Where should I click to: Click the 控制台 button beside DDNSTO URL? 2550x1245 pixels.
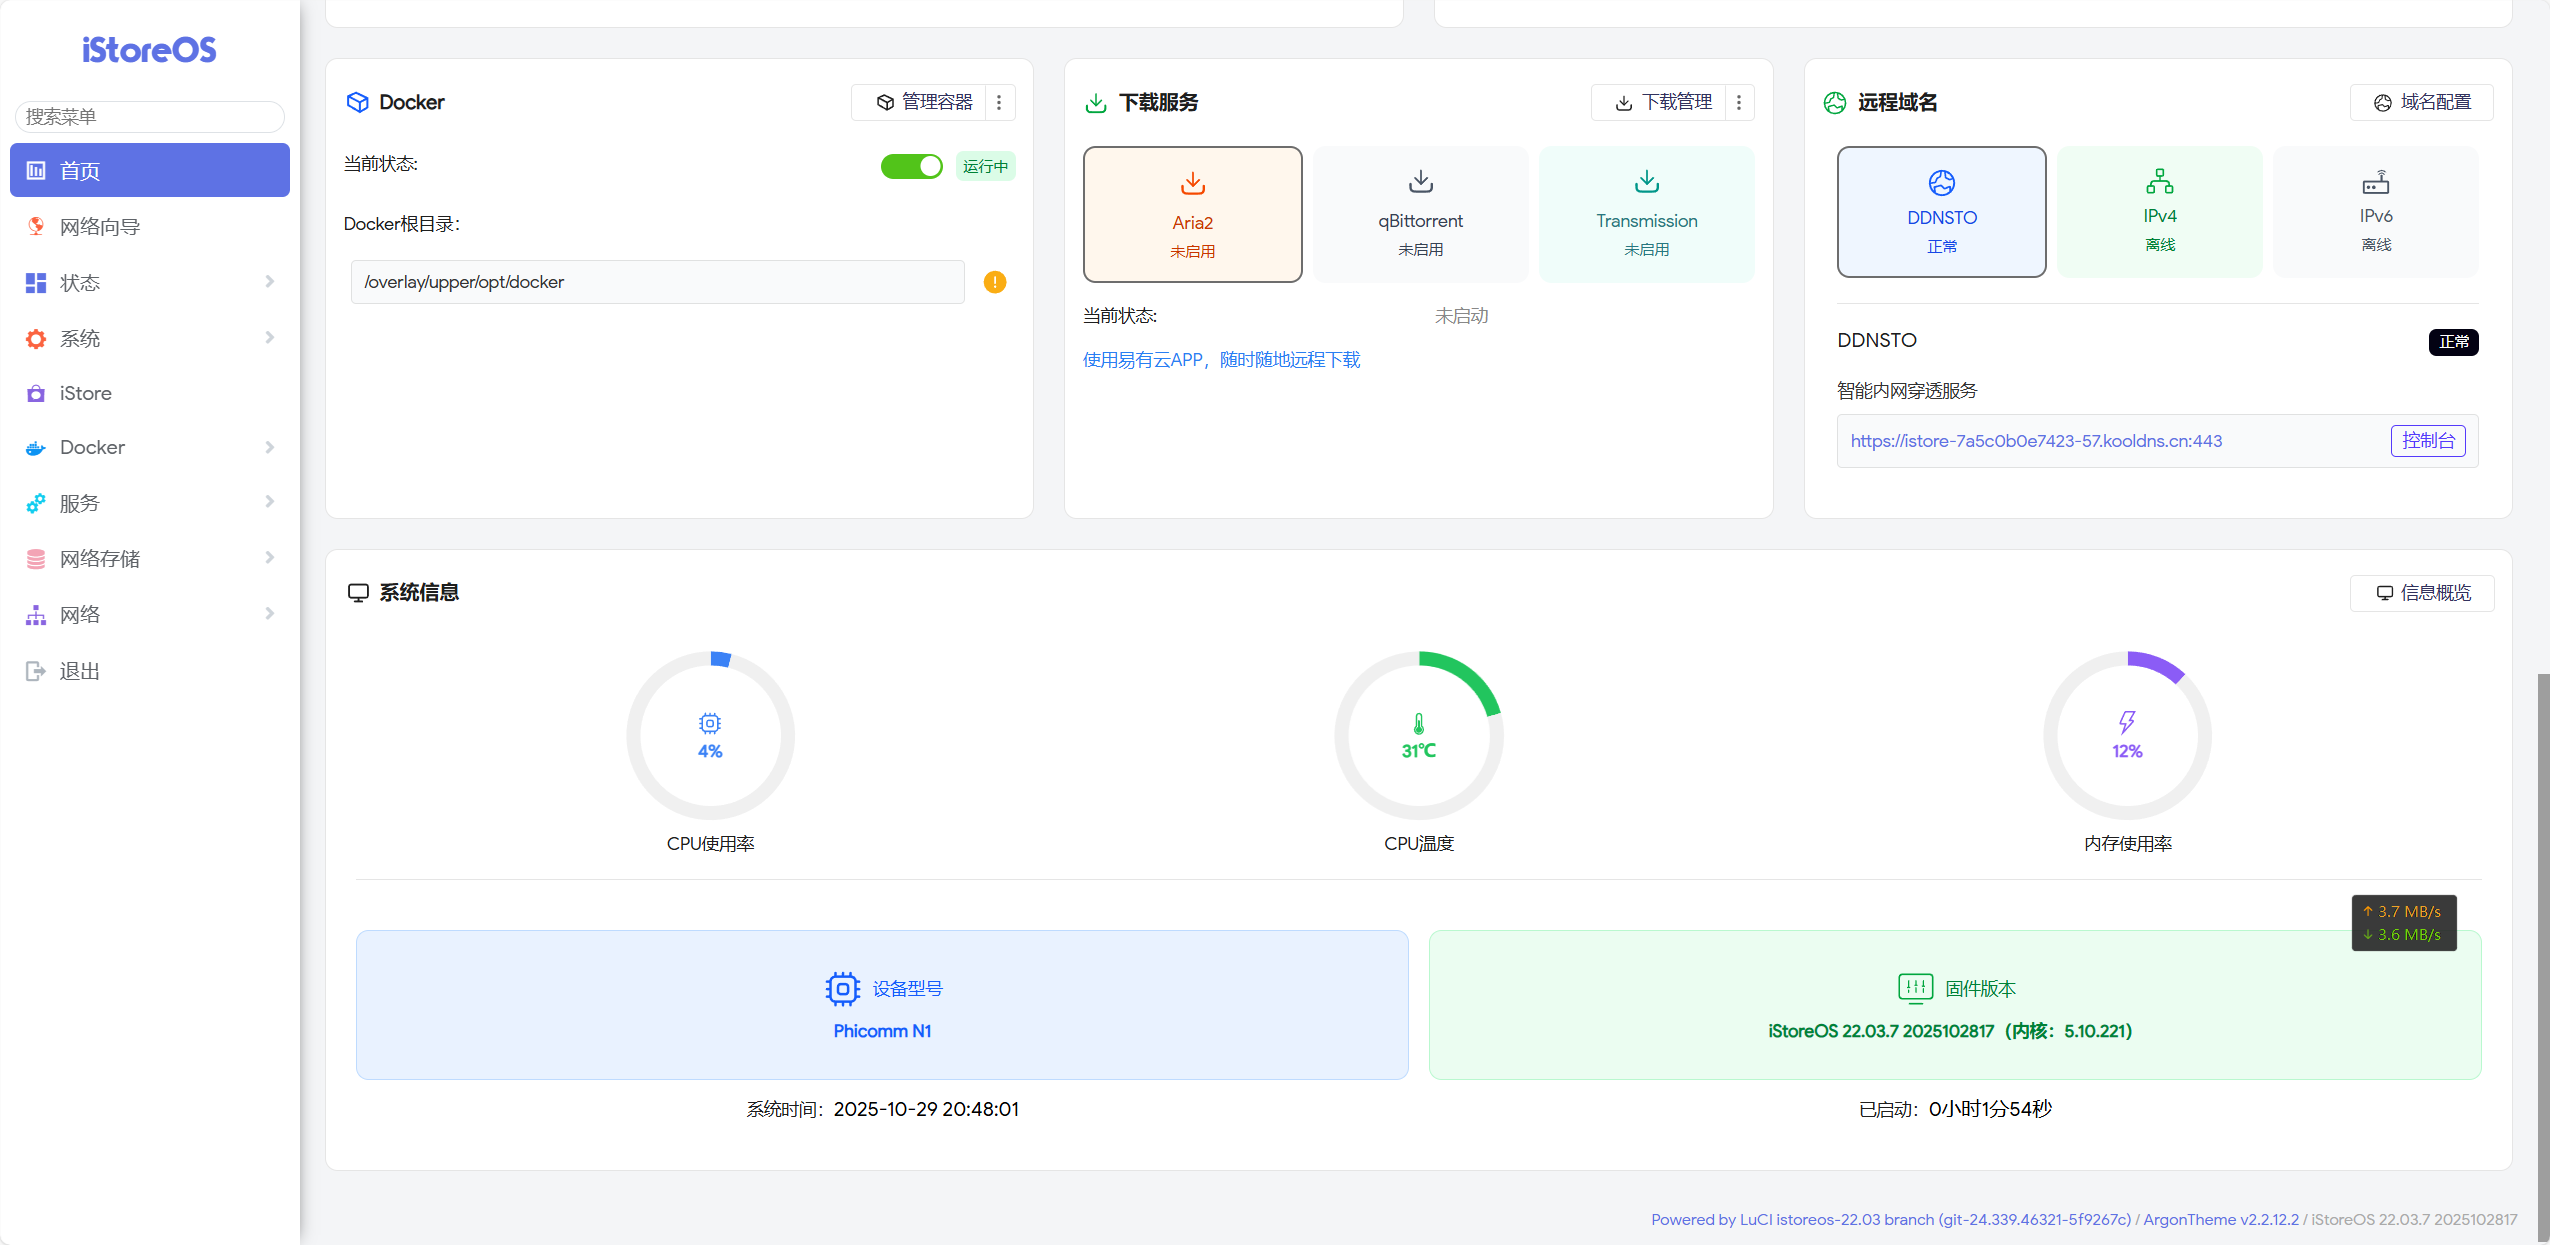[x=2427, y=441]
